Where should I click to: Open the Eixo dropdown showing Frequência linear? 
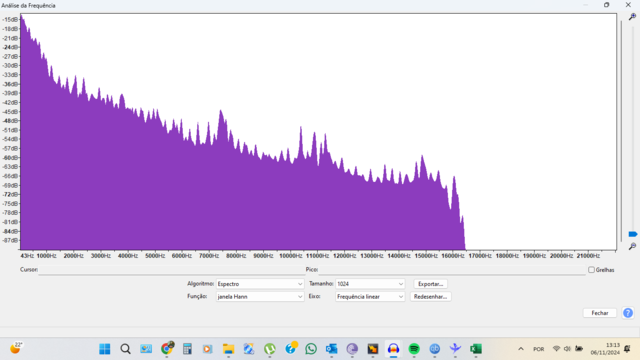pos(370,297)
